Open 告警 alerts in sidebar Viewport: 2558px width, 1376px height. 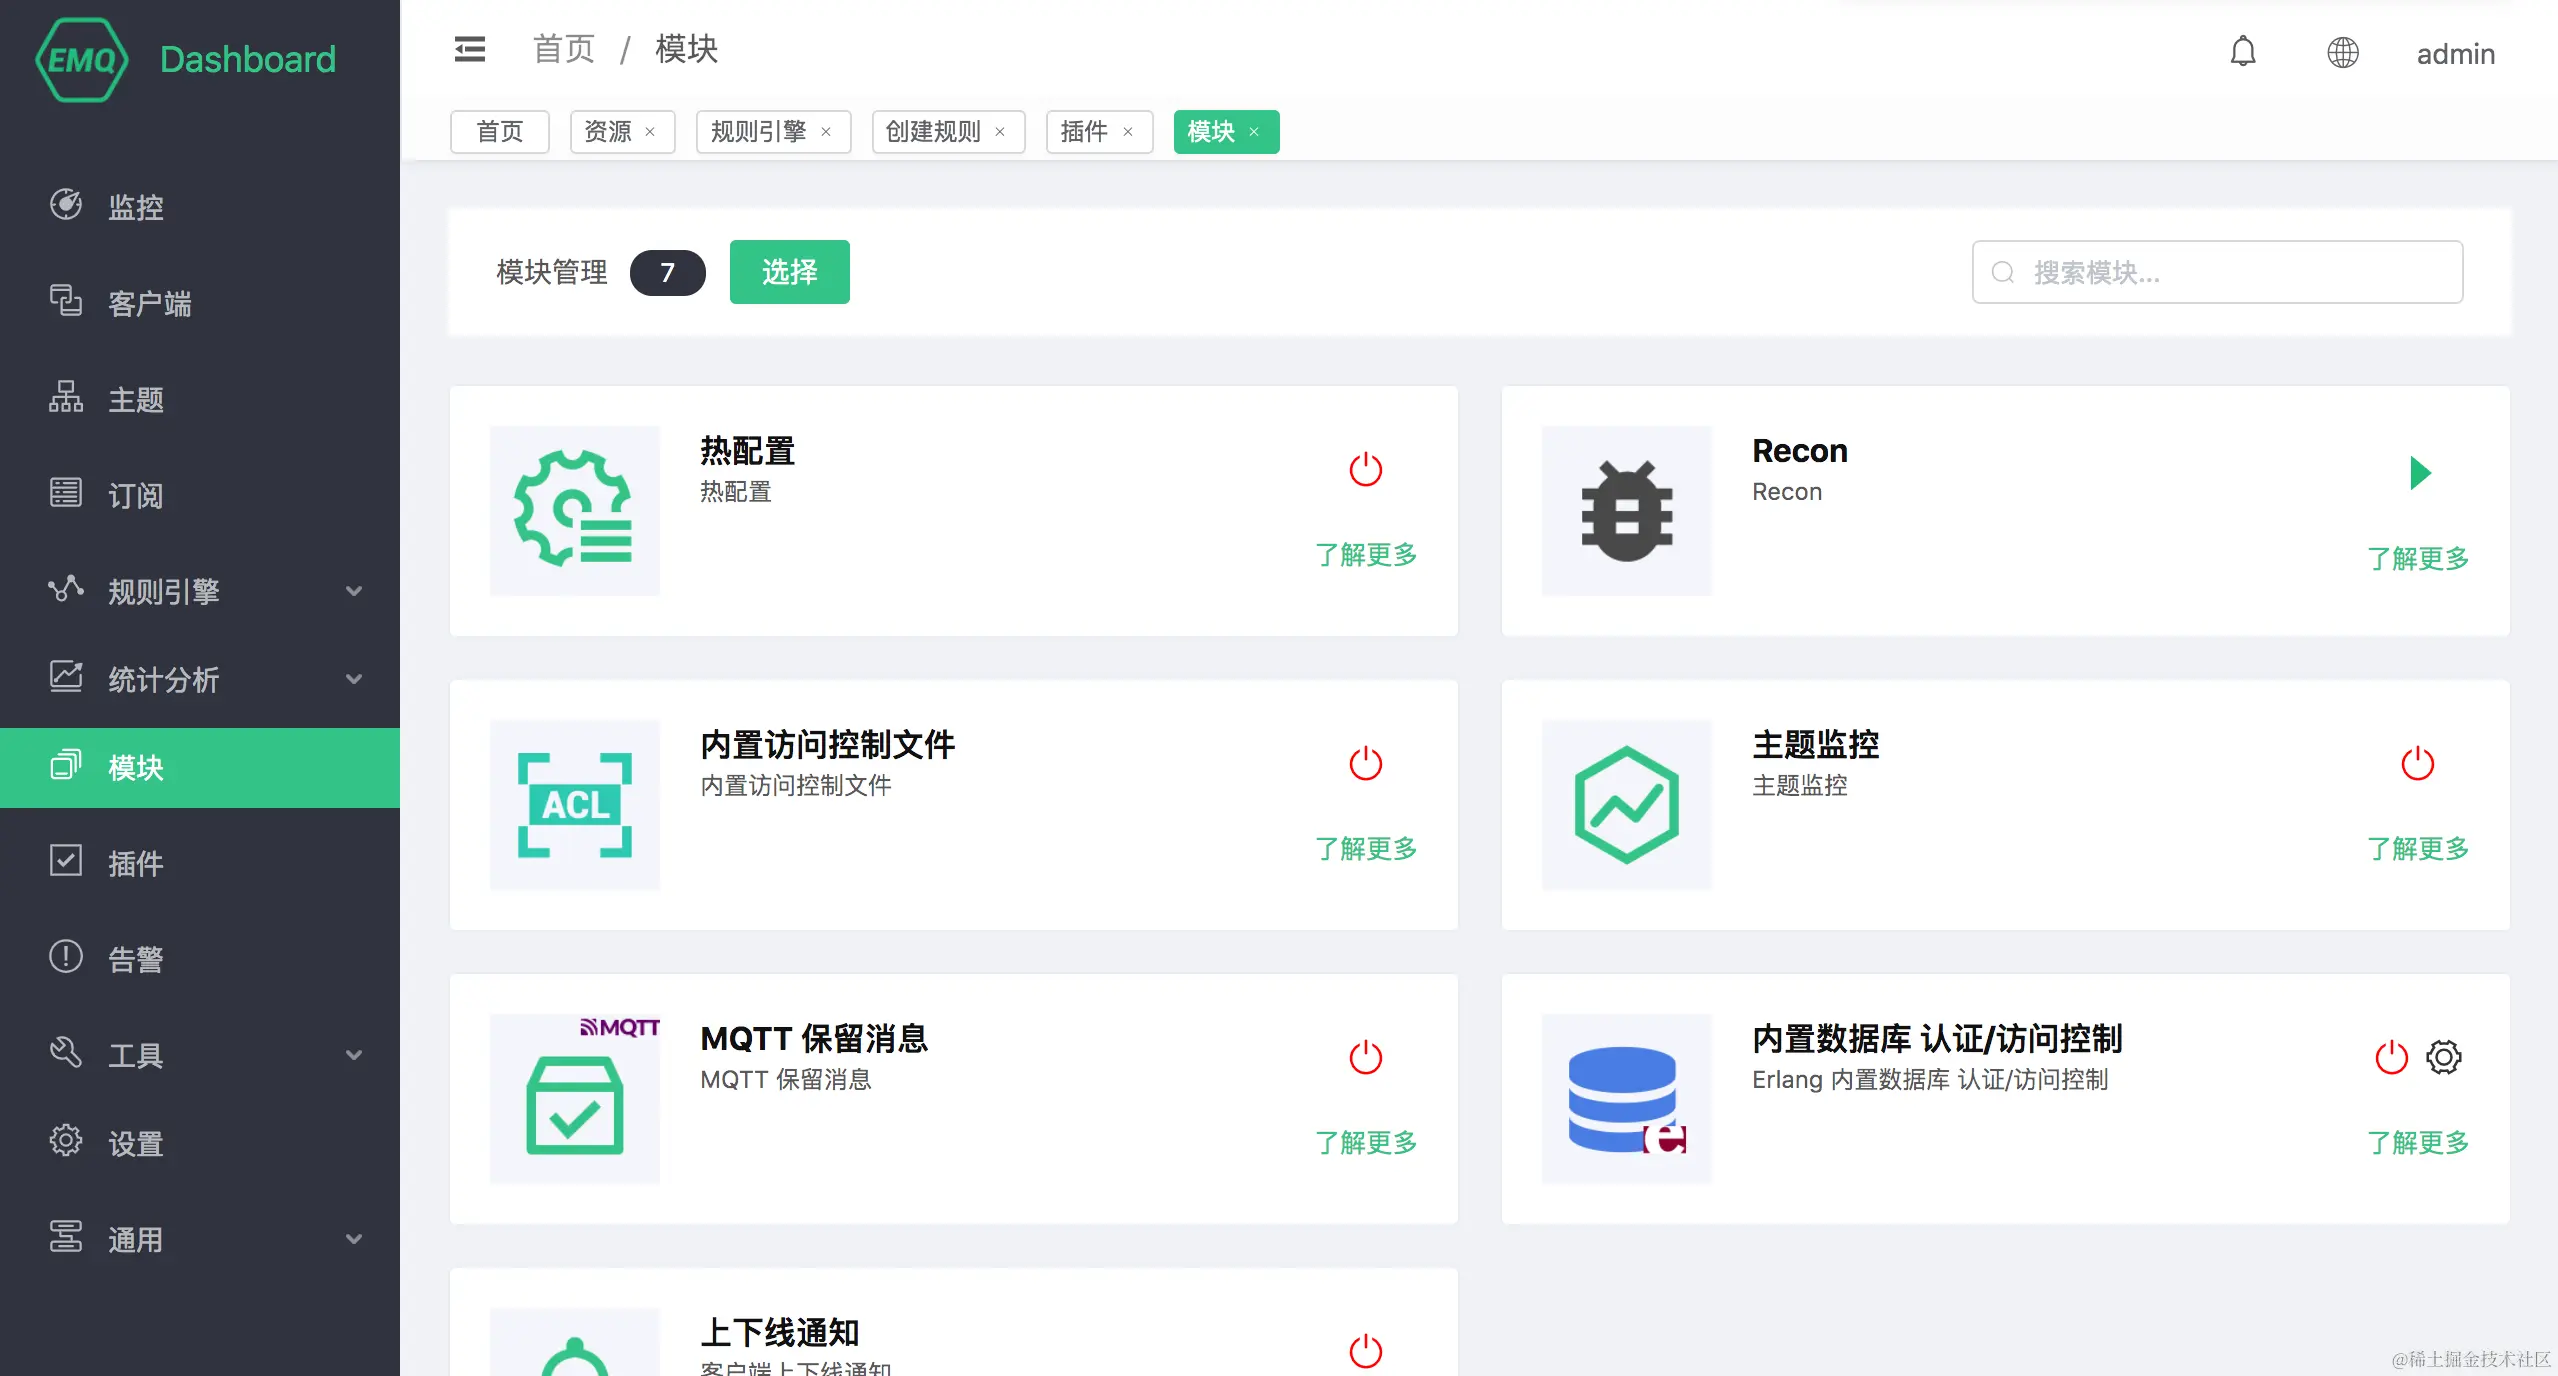135,959
